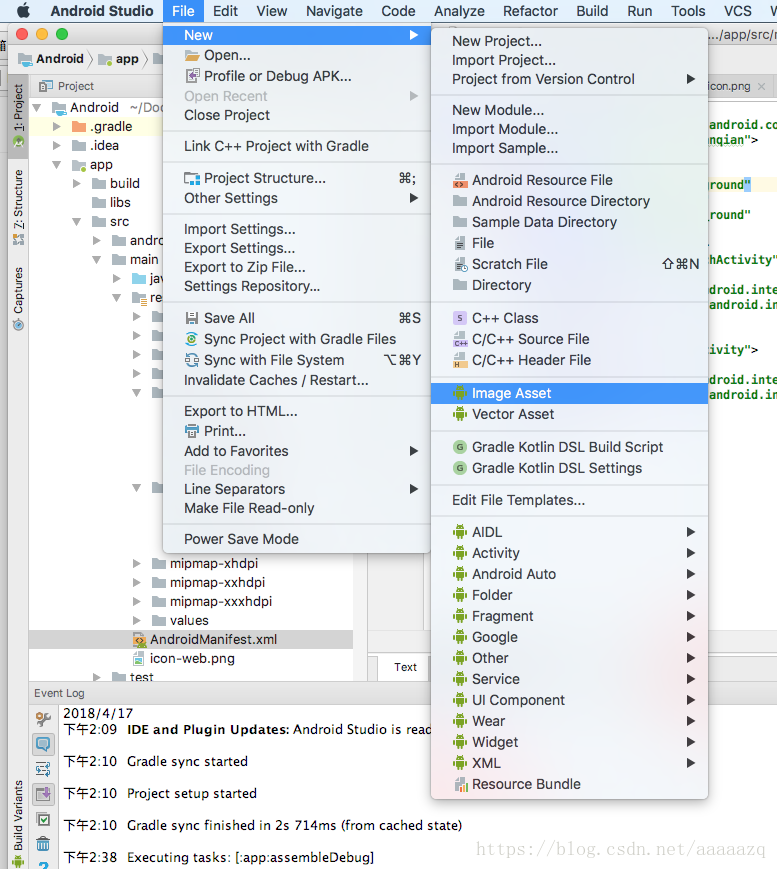Click the trash clear-all icon in Event Log
Viewport: 777px width, 869px height.
[x=43, y=844]
